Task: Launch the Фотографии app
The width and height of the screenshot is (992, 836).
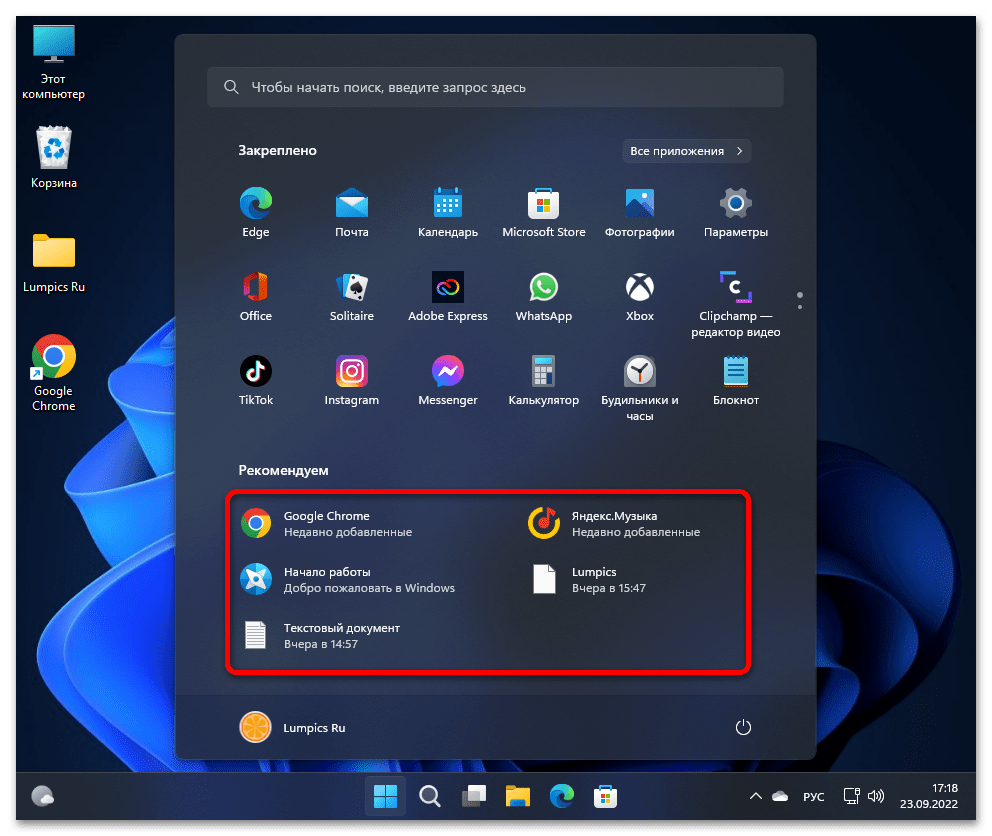Action: (640, 212)
